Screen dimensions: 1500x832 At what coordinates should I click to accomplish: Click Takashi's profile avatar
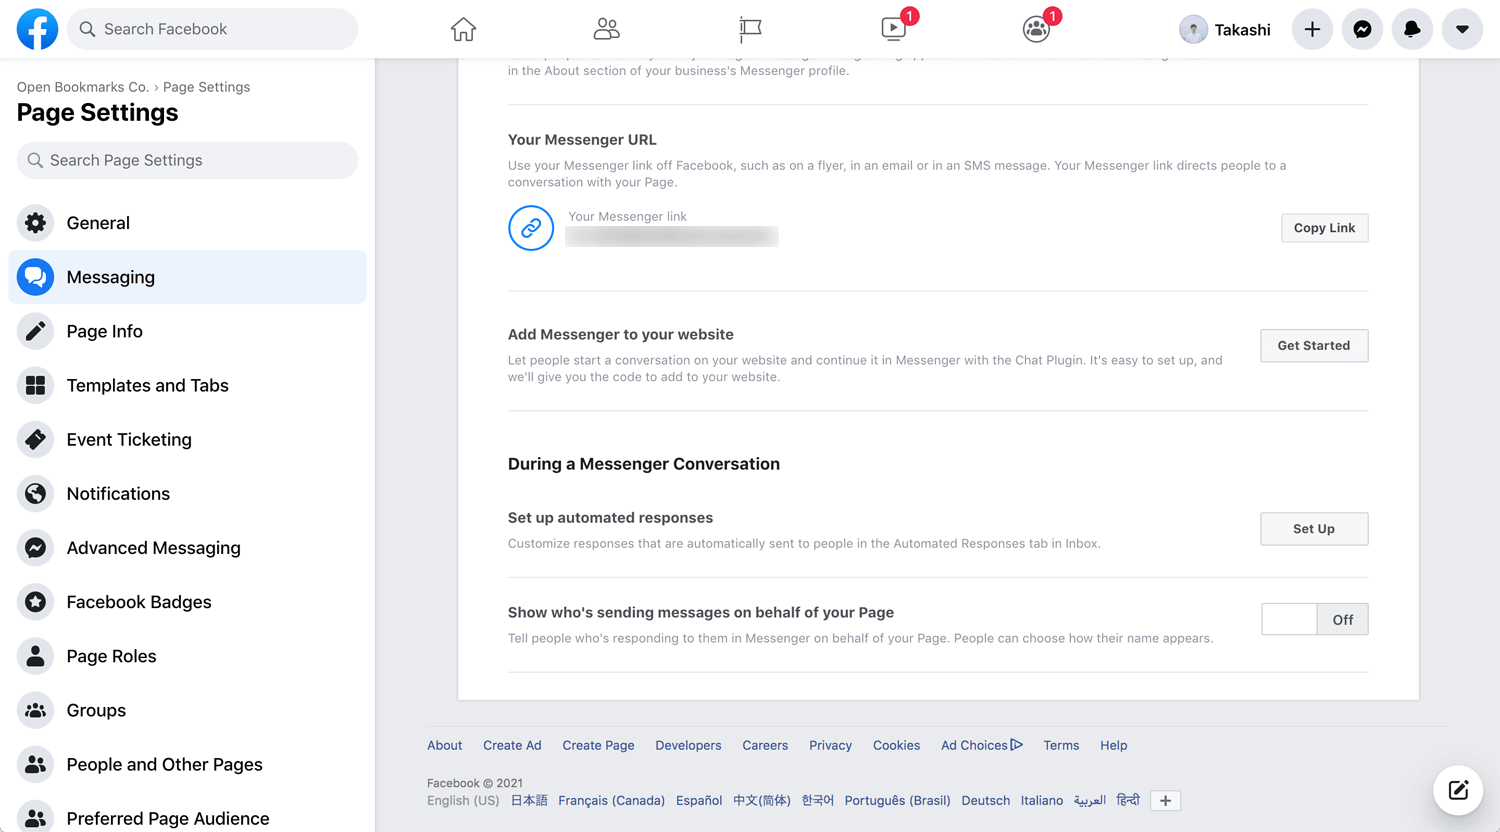pos(1193,29)
